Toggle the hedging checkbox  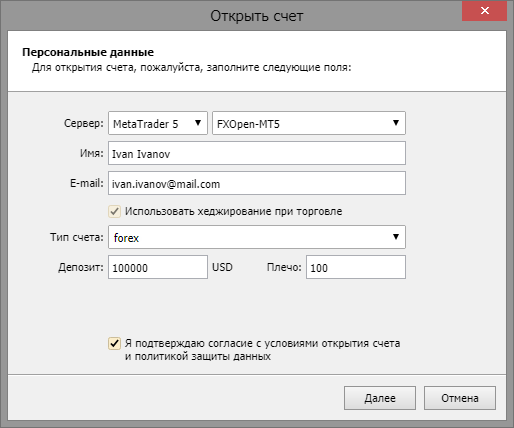tap(114, 211)
